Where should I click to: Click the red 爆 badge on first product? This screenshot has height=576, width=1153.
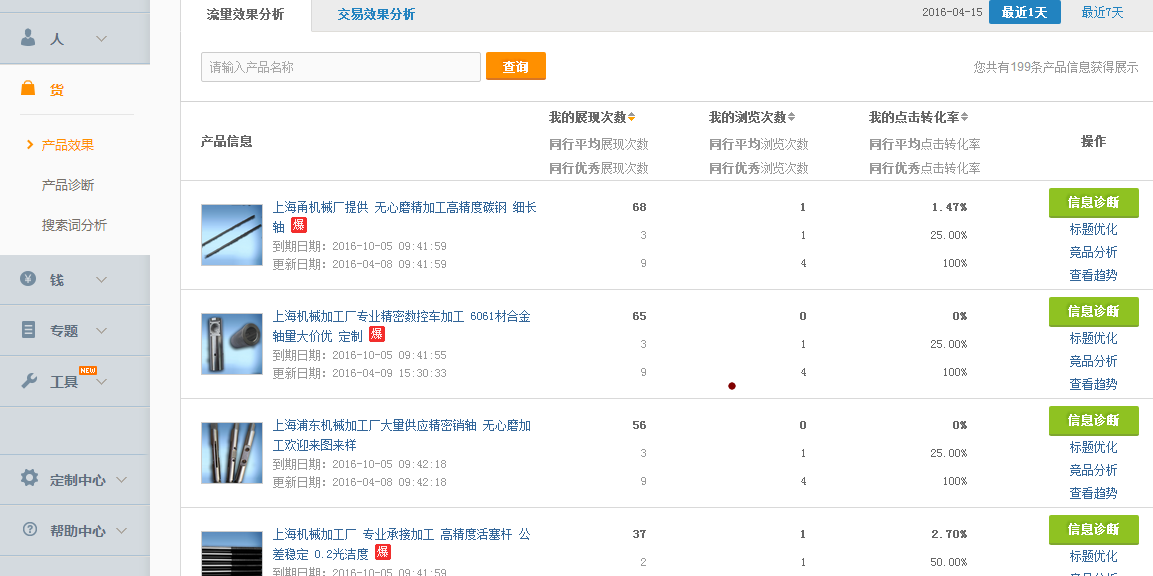[x=299, y=225]
